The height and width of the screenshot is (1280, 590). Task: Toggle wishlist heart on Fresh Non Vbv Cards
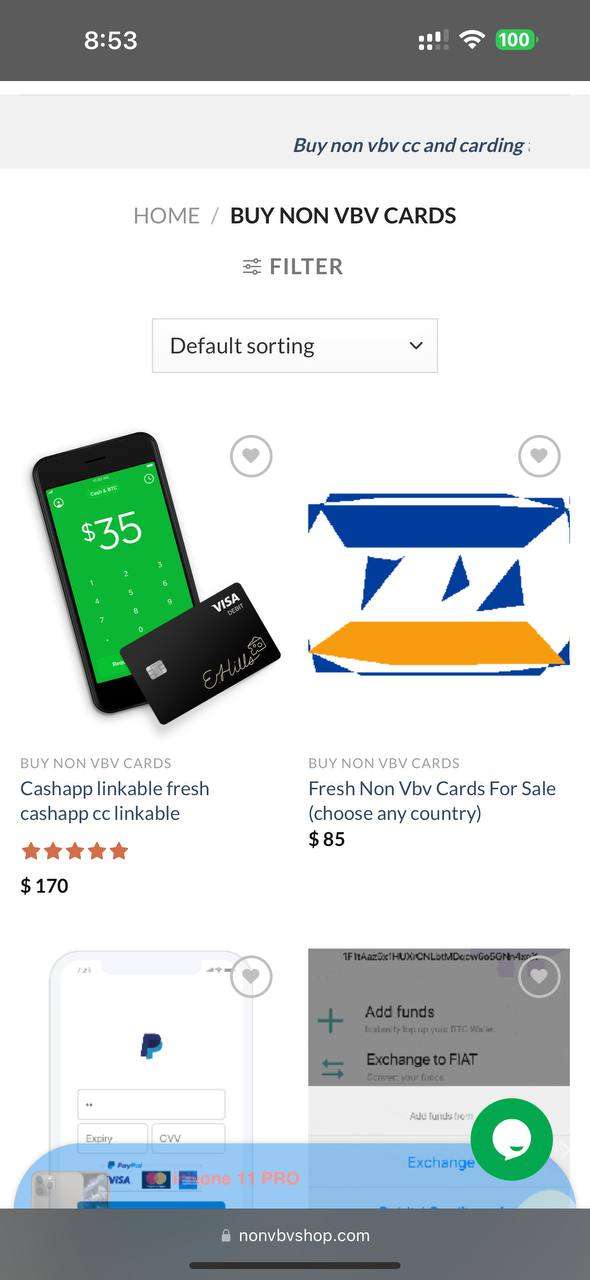(539, 456)
